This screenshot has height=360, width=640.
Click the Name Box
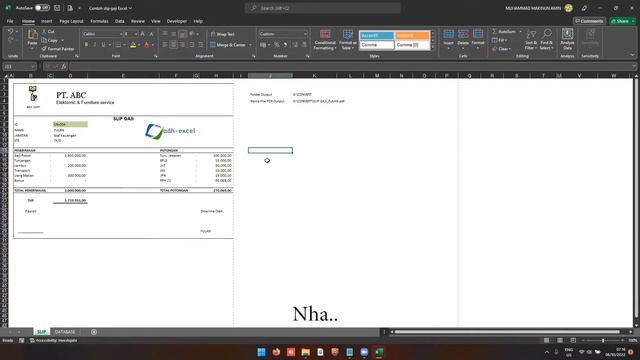point(20,66)
